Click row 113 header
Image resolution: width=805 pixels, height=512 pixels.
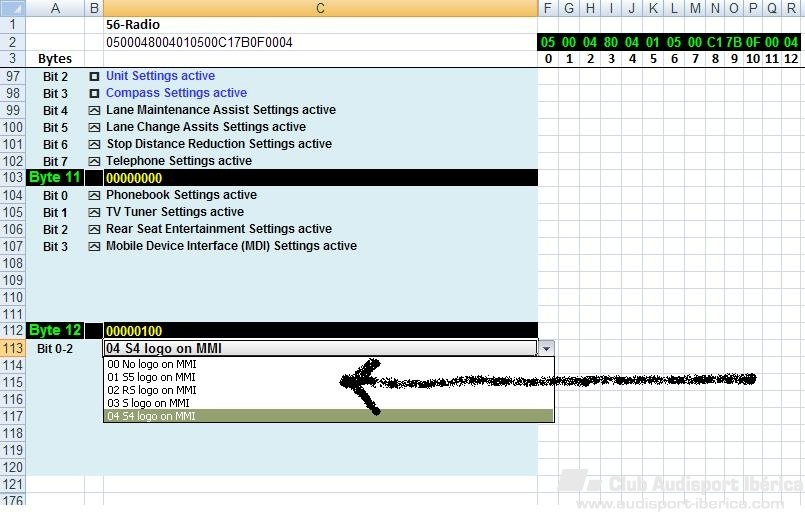pyautogui.click(x=12, y=348)
